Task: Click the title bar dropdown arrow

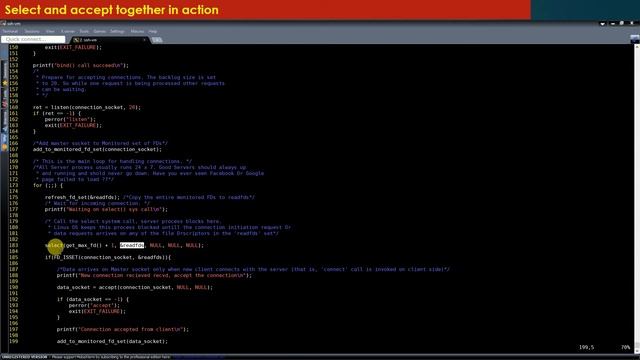Action: tap(602, 24)
